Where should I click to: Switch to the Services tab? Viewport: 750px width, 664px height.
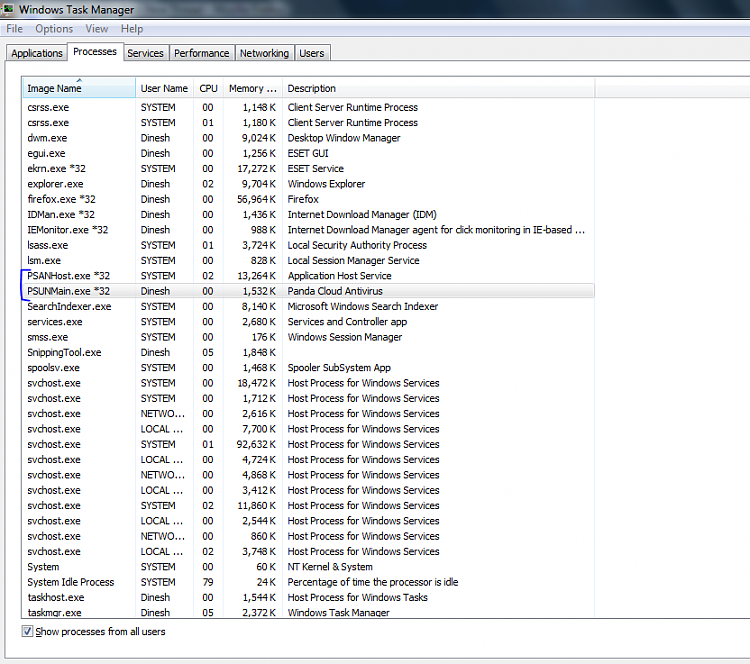[x=145, y=53]
